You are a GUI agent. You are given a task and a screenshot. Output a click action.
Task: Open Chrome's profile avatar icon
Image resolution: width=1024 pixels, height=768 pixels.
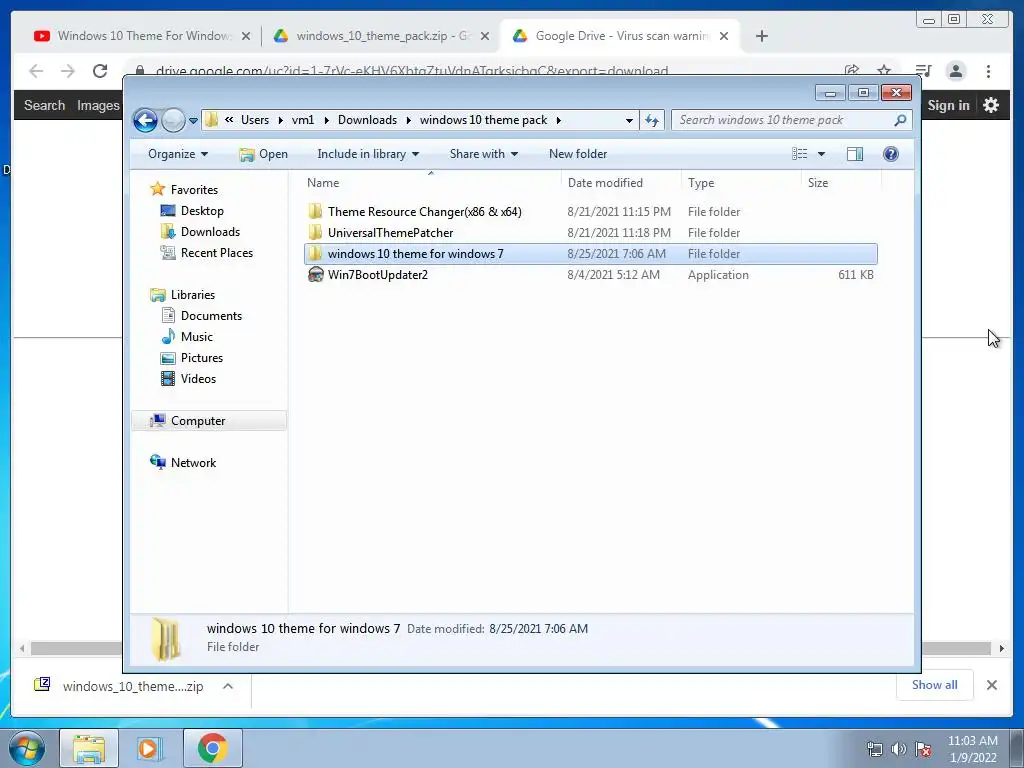[955, 71]
